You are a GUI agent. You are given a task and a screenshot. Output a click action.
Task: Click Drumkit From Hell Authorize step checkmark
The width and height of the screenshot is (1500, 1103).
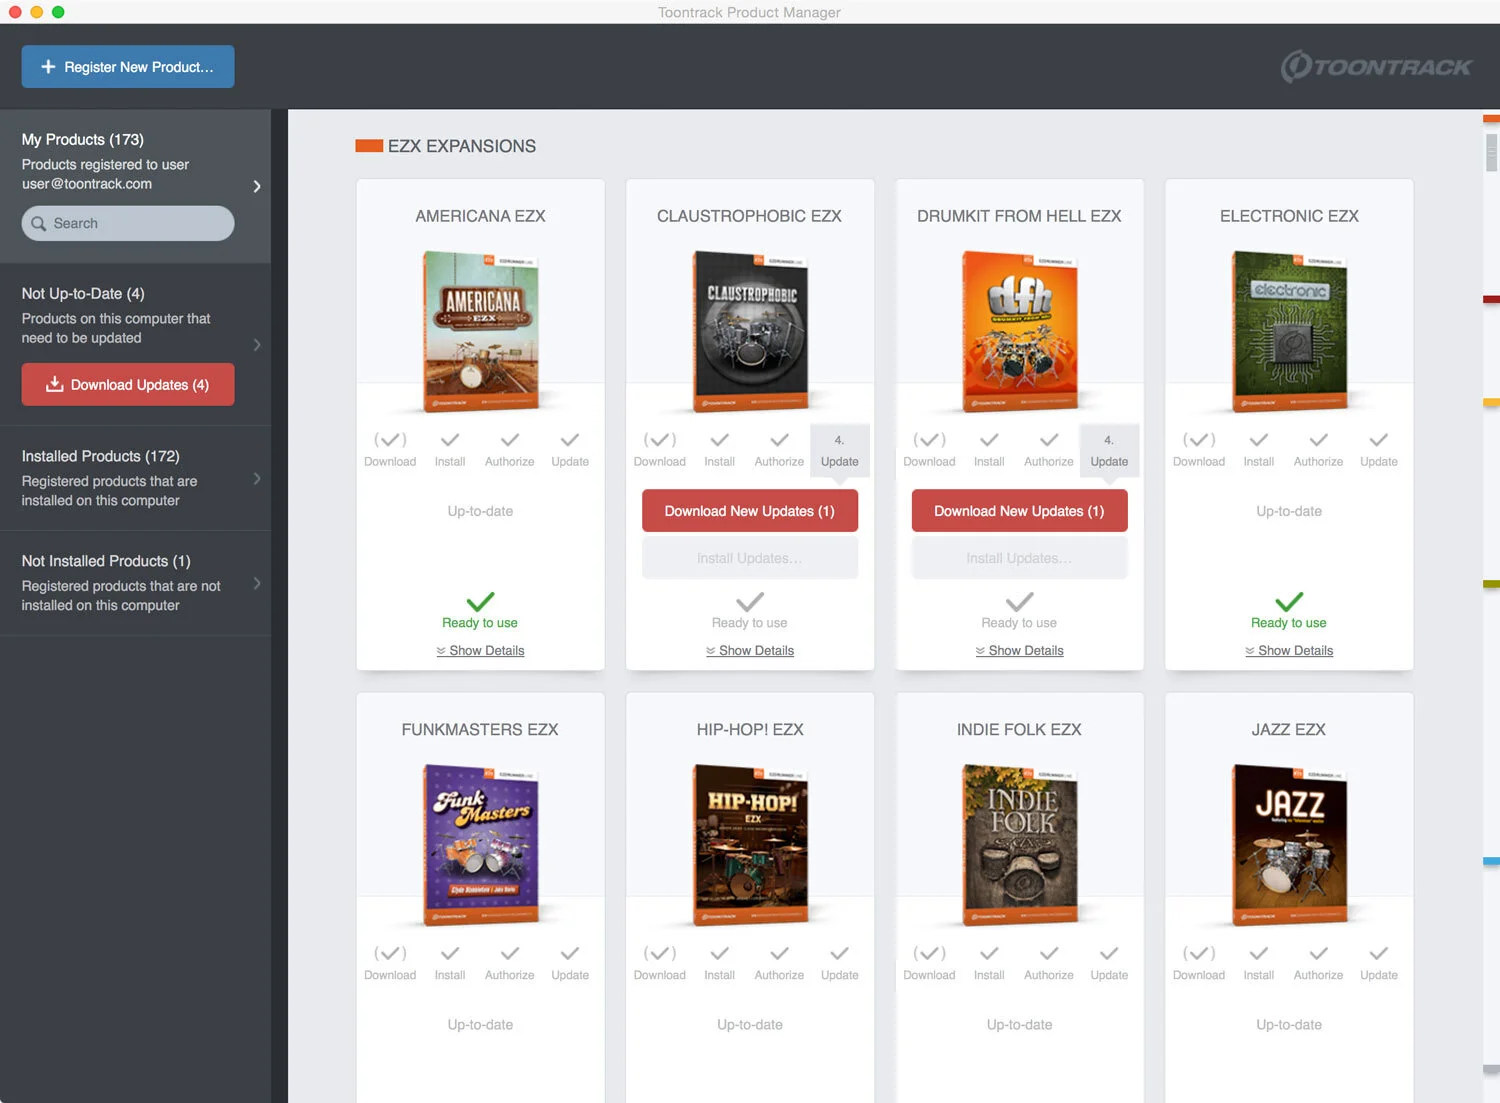(x=1049, y=440)
